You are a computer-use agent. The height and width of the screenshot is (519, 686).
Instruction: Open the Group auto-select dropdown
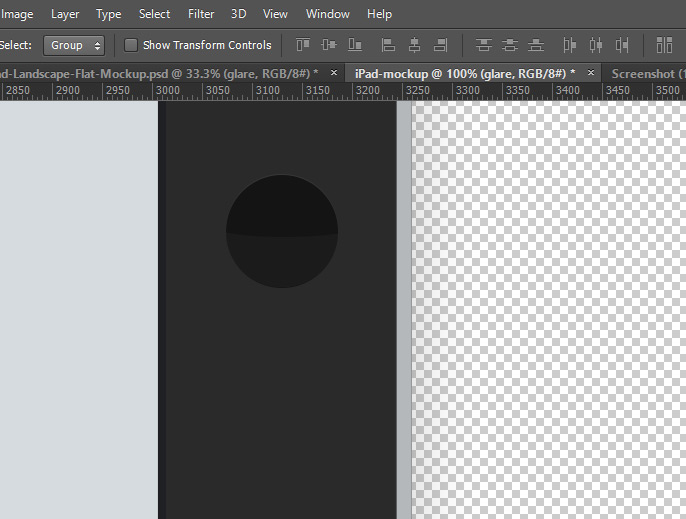pyautogui.click(x=74, y=45)
